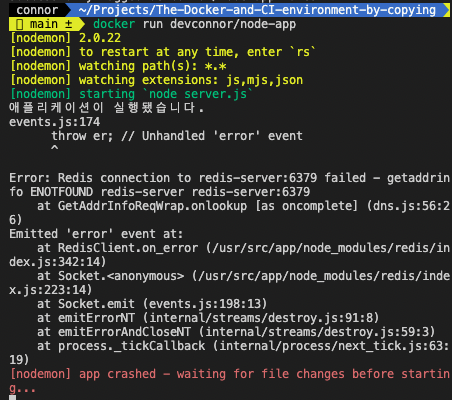Click the red '[nodemon] app crashed' line
452x400 pixels.
[x=230, y=374]
